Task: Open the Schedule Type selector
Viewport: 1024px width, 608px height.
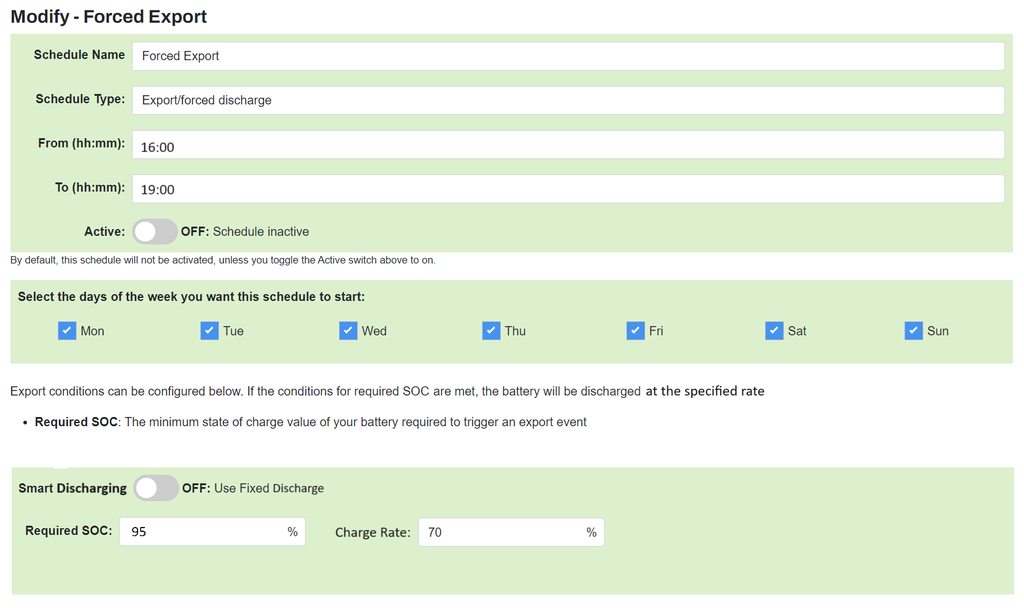Action: click(x=567, y=100)
